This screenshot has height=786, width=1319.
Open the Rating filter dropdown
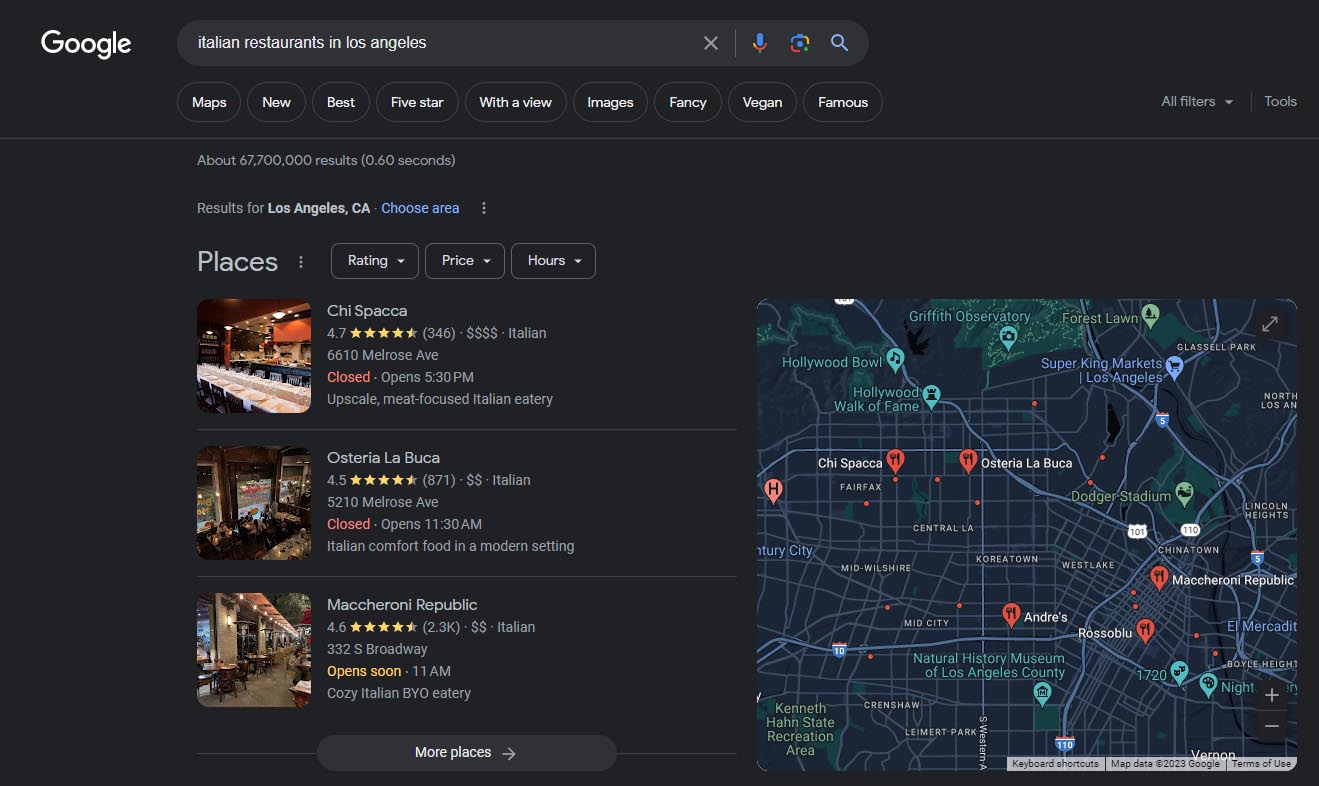(375, 261)
